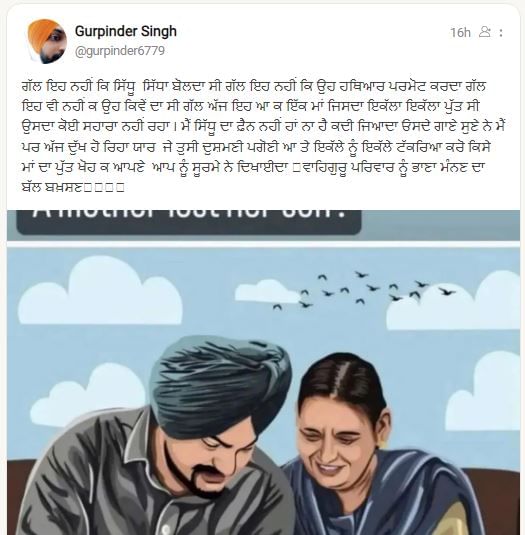Click the cloud under the birds at right

pyautogui.click(x=454, y=304)
